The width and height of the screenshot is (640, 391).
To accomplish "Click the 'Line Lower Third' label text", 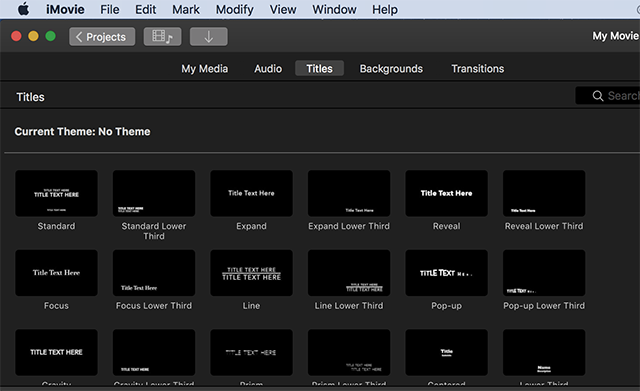I will 349,306.
